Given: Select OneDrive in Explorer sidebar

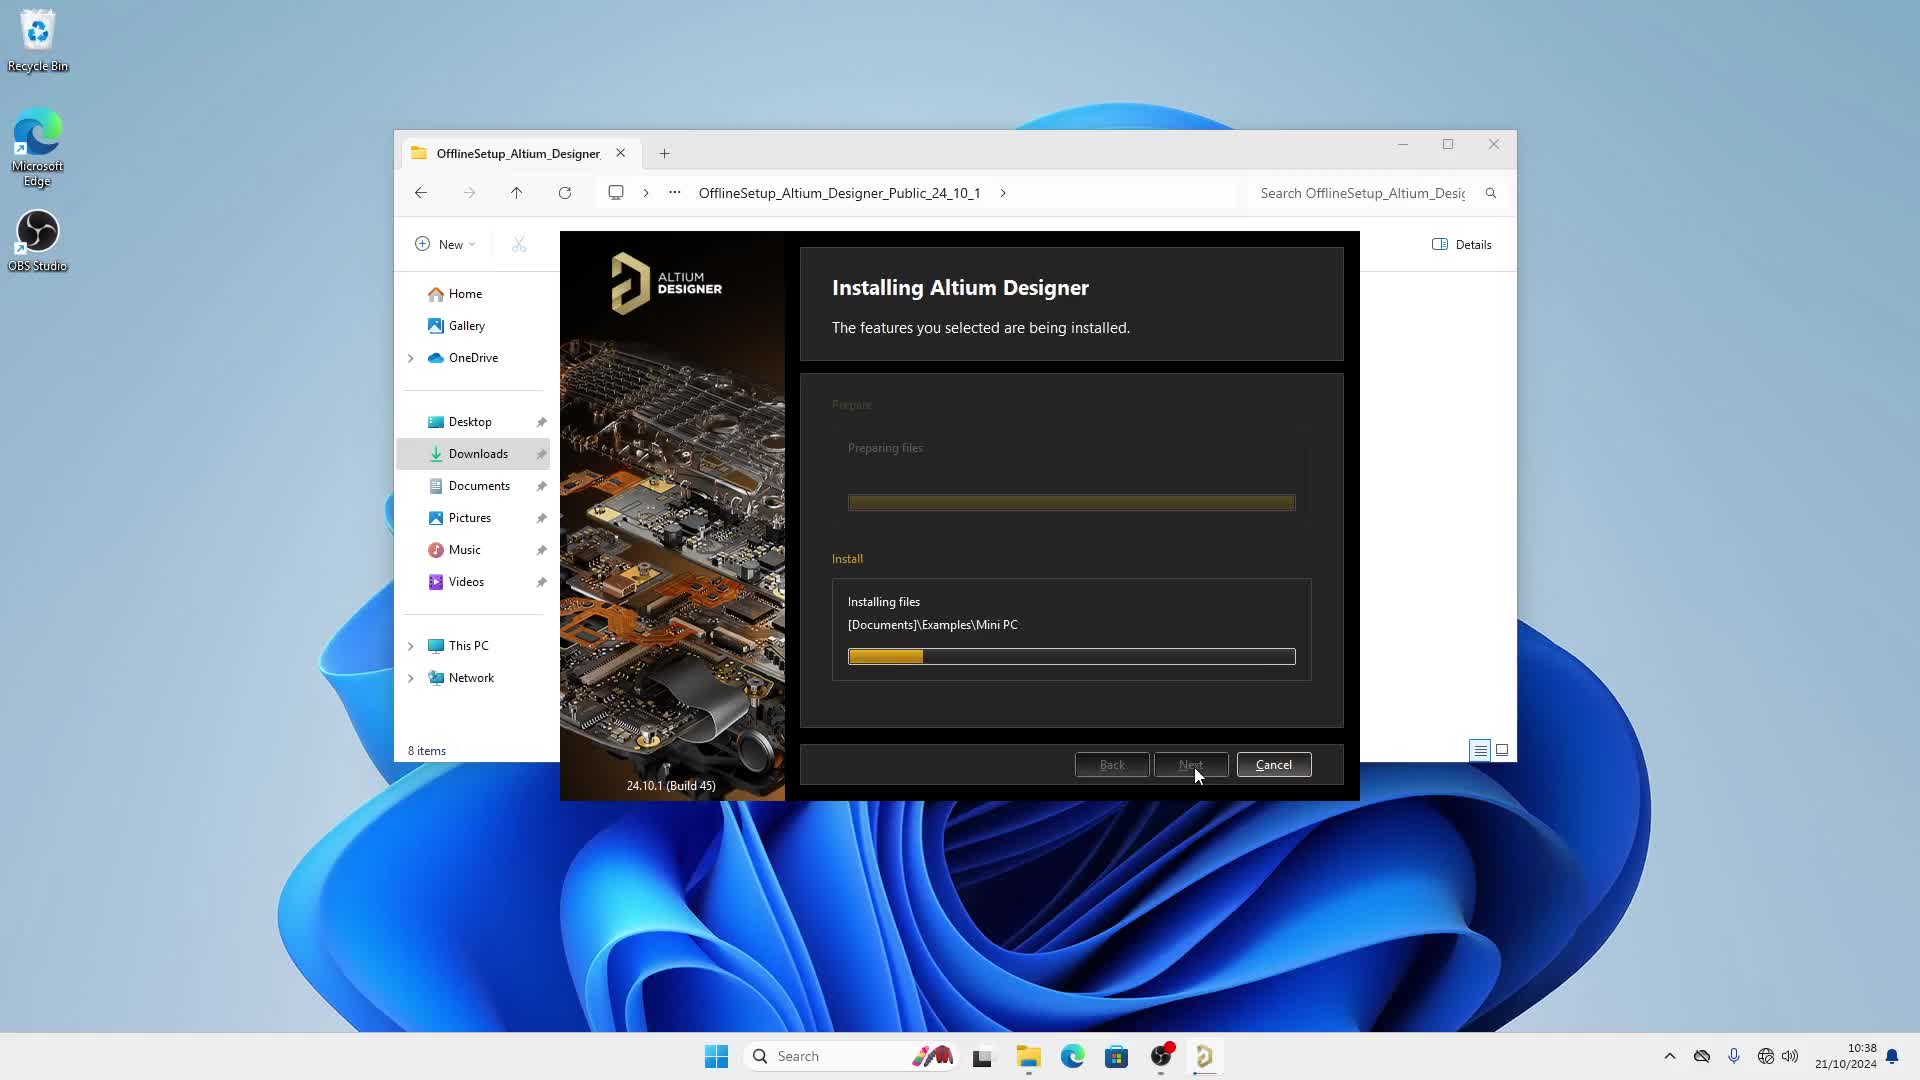Looking at the screenshot, I should [473, 358].
